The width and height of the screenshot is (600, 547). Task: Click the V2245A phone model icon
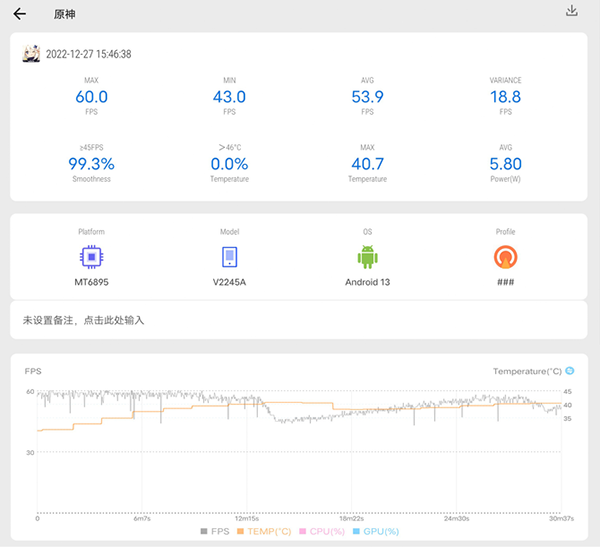click(229, 257)
